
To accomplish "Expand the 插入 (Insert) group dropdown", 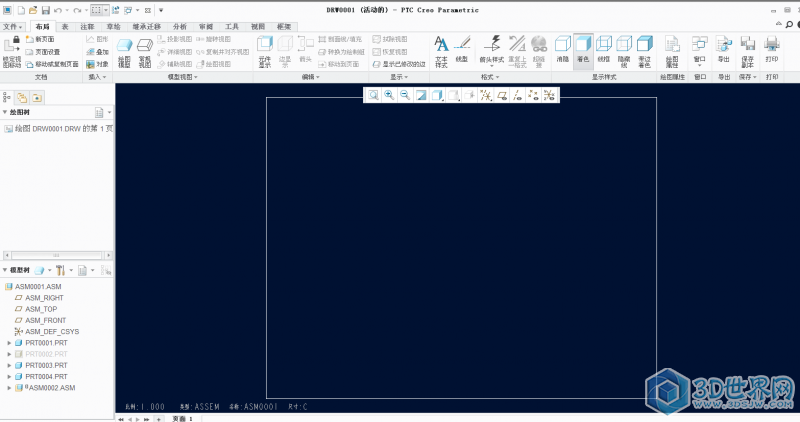I will 97,77.
